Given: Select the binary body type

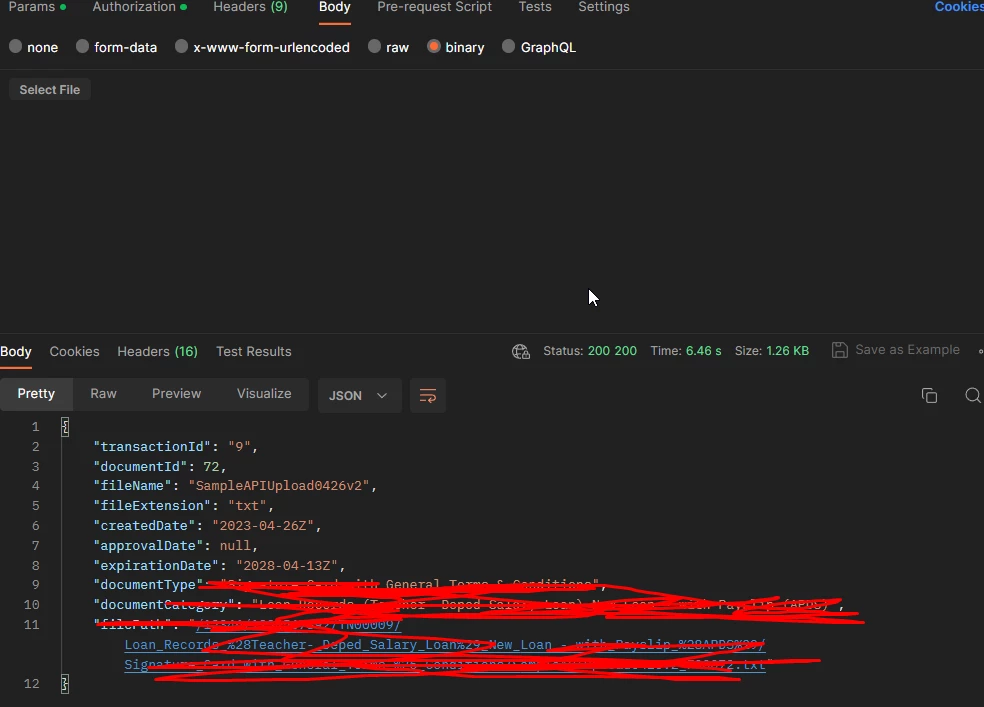Looking at the screenshot, I should (x=434, y=46).
